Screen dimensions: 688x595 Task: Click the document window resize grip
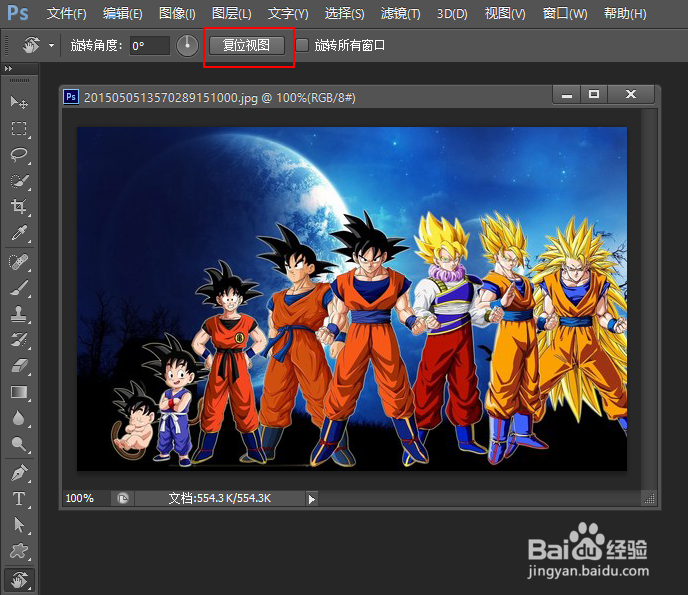tap(649, 498)
